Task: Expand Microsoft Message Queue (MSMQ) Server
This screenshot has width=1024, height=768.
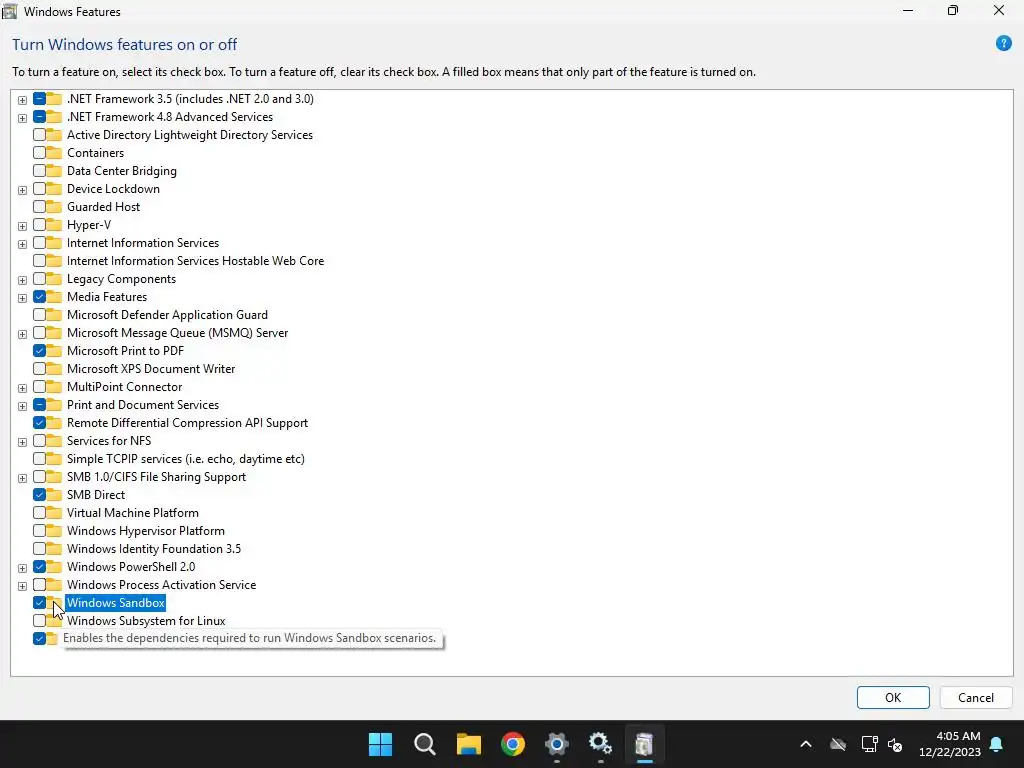Action: 22,334
